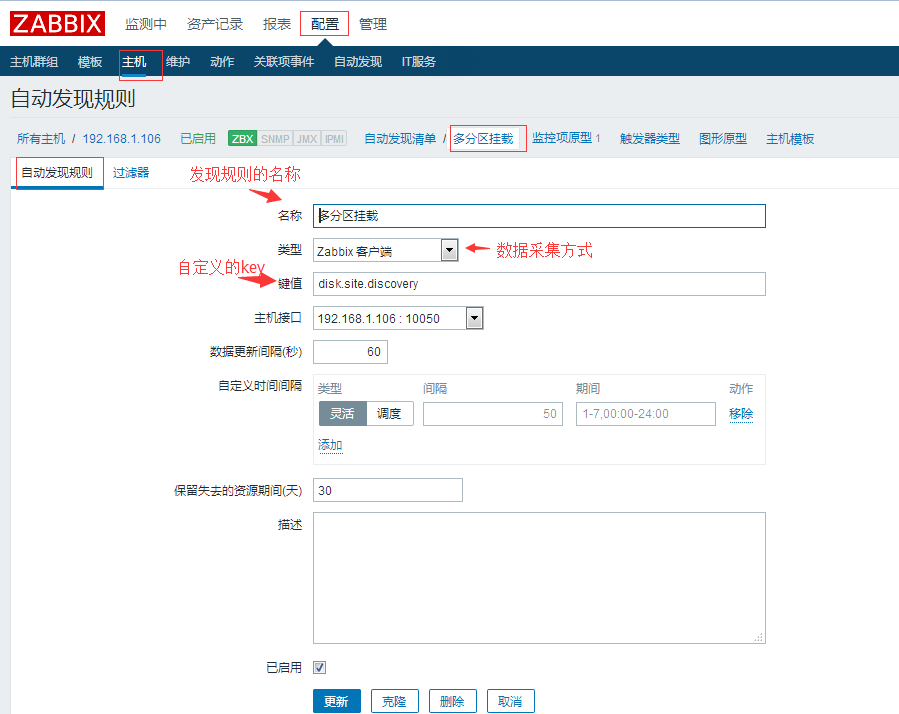Click the 添加 link to add interval
The image size is (899, 714).
pyautogui.click(x=330, y=445)
